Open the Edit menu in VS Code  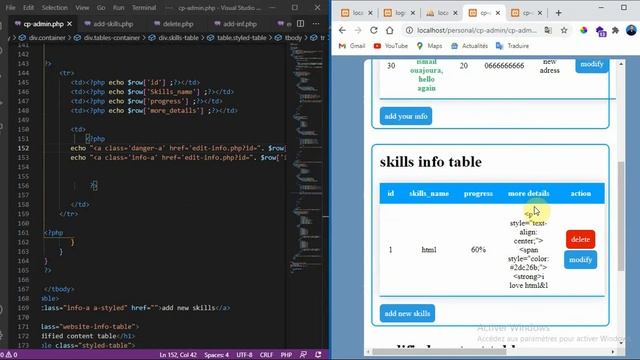pos(28,8)
